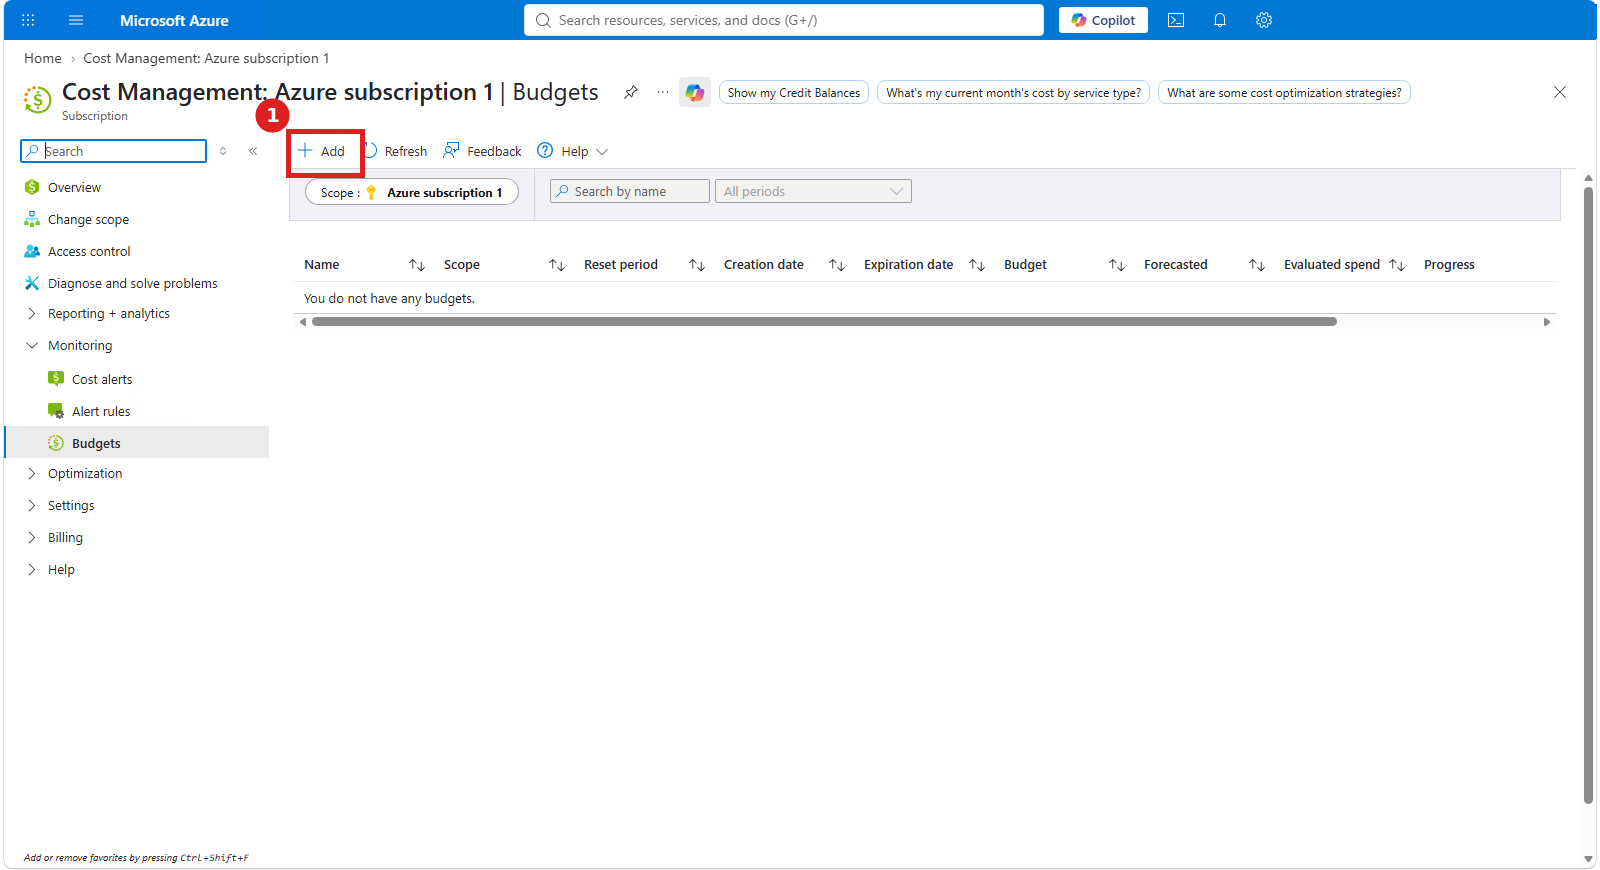Add a new budget
The image size is (1600, 870).
click(x=322, y=151)
